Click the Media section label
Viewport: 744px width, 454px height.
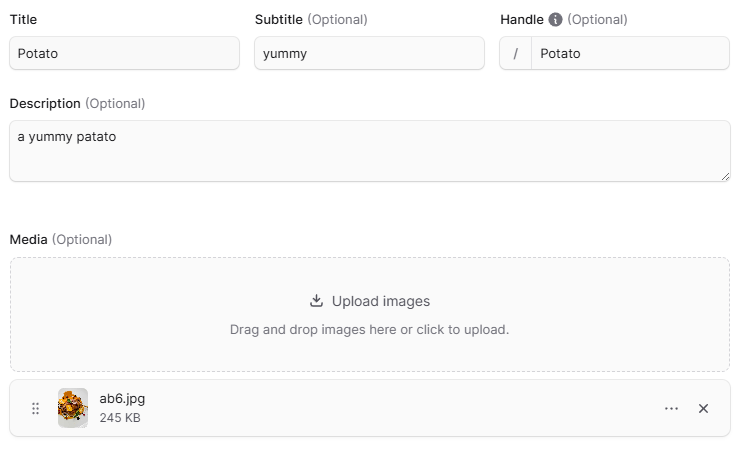[28, 240]
